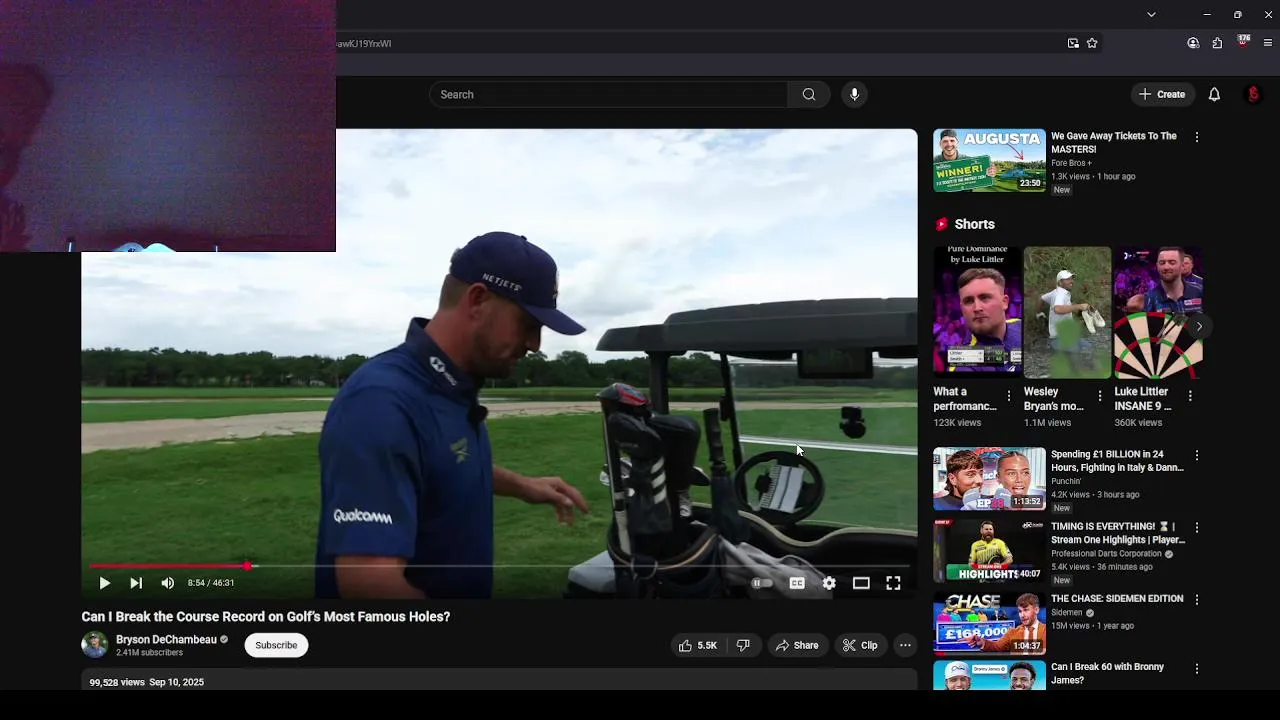Image resolution: width=1280 pixels, height=720 pixels.
Task: Enter fullscreen mode
Action: [893, 583]
